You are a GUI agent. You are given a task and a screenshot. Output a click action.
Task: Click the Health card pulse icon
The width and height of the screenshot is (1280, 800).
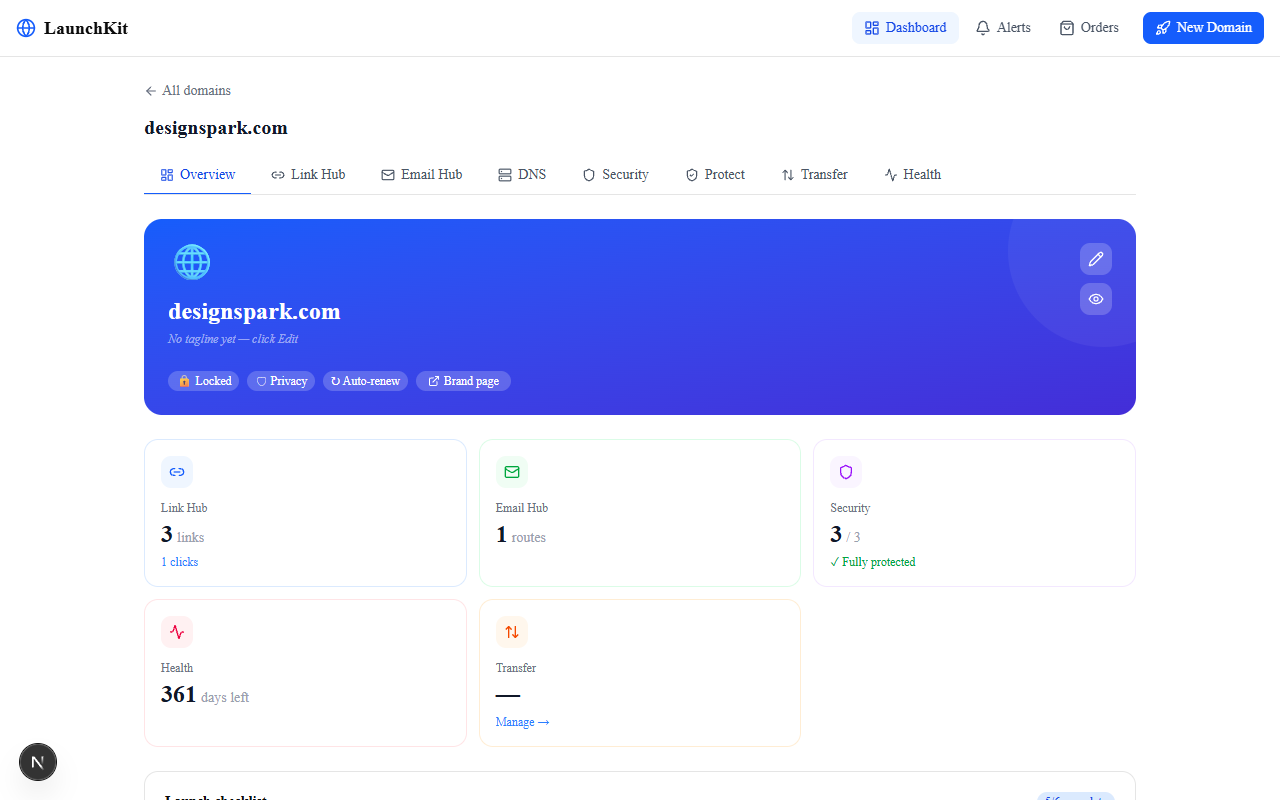pyautogui.click(x=177, y=632)
